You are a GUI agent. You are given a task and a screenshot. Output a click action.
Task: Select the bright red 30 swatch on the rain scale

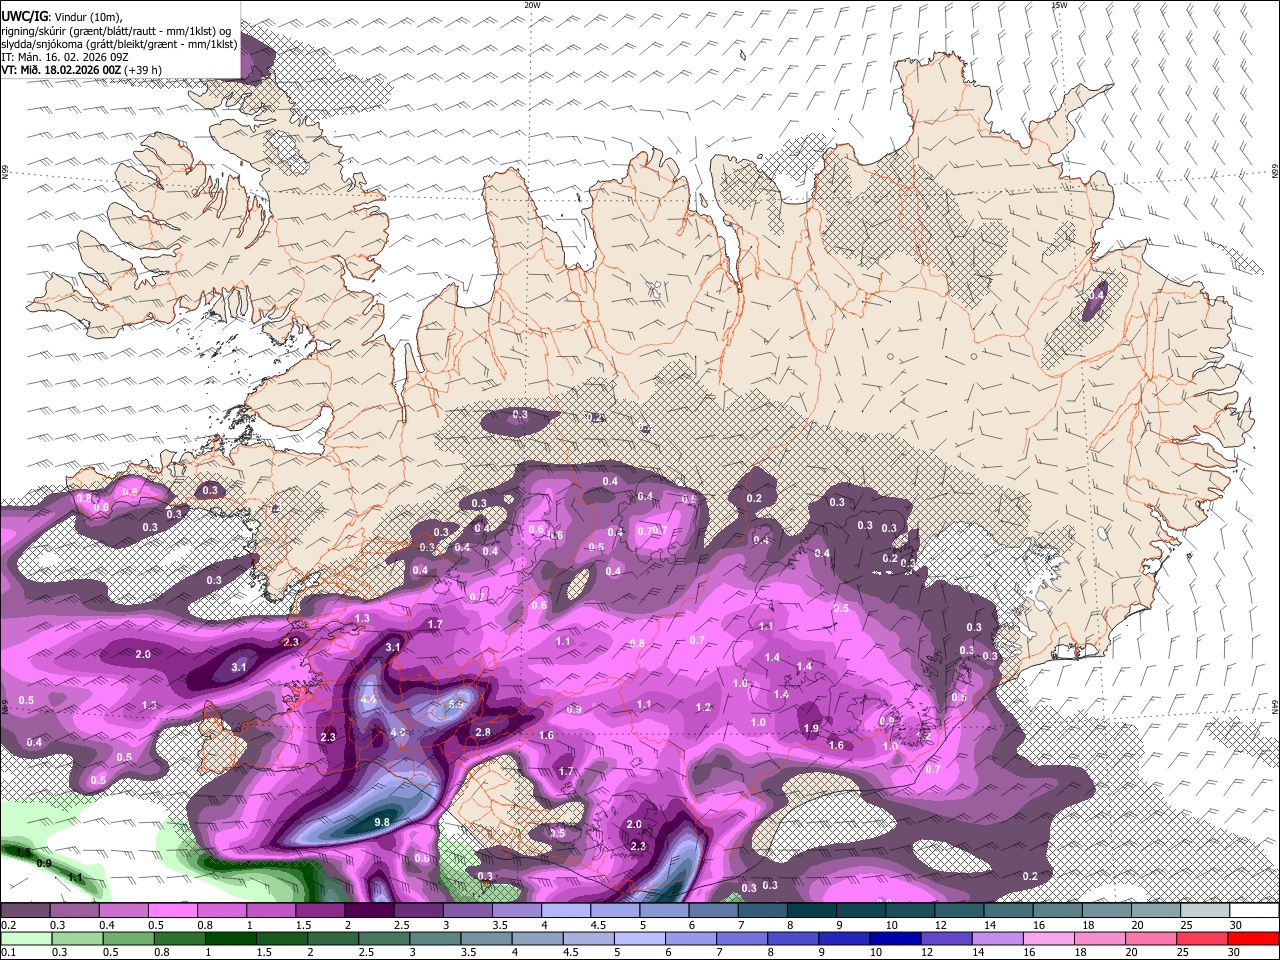(1254, 938)
